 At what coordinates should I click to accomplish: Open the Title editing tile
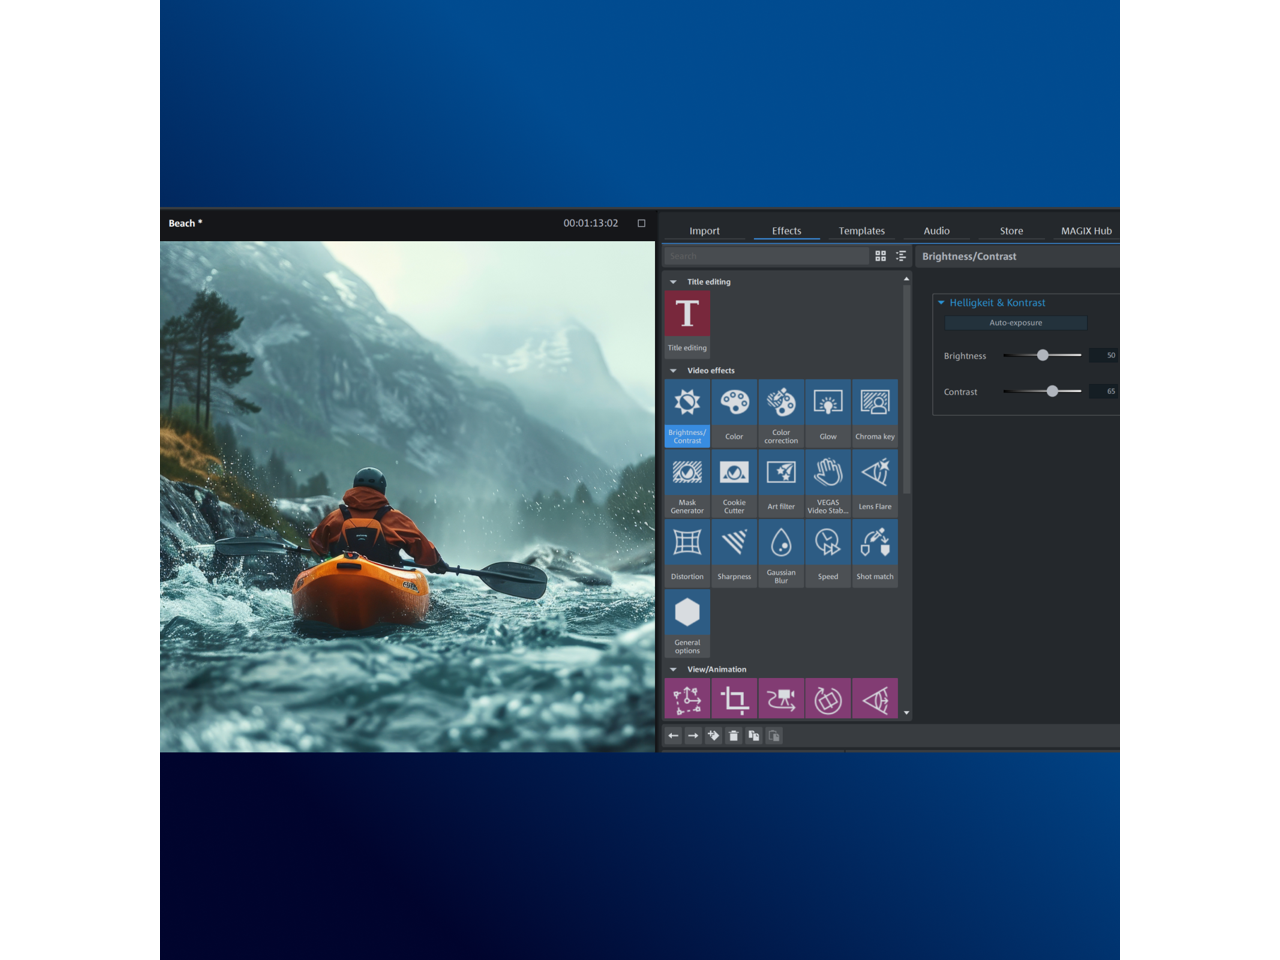pos(687,322)
